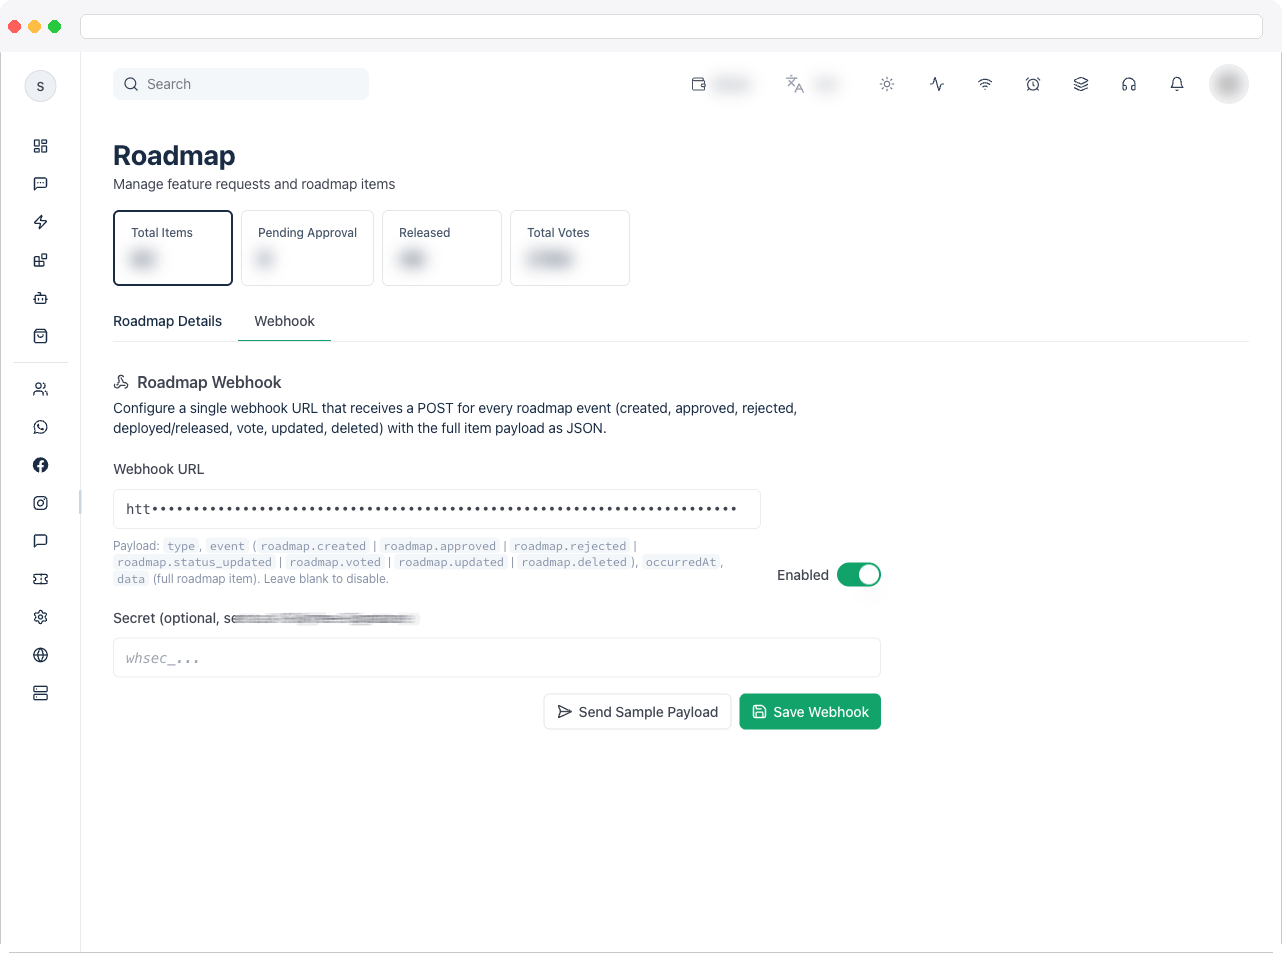Click the 'roadmap.approved' code text
Image resolution: width=1282 pixels, height=953 pixels.
[x=440, y=546]
